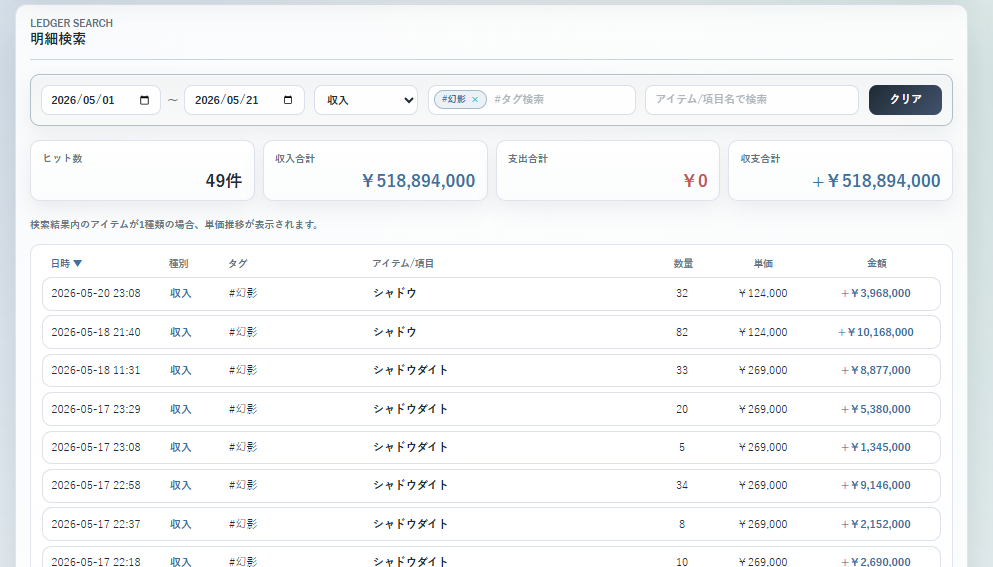This screenshot has width=993, height=567.
Task: Click the 収支合計 +¥518,894,000 card
Action: (840, 170)
